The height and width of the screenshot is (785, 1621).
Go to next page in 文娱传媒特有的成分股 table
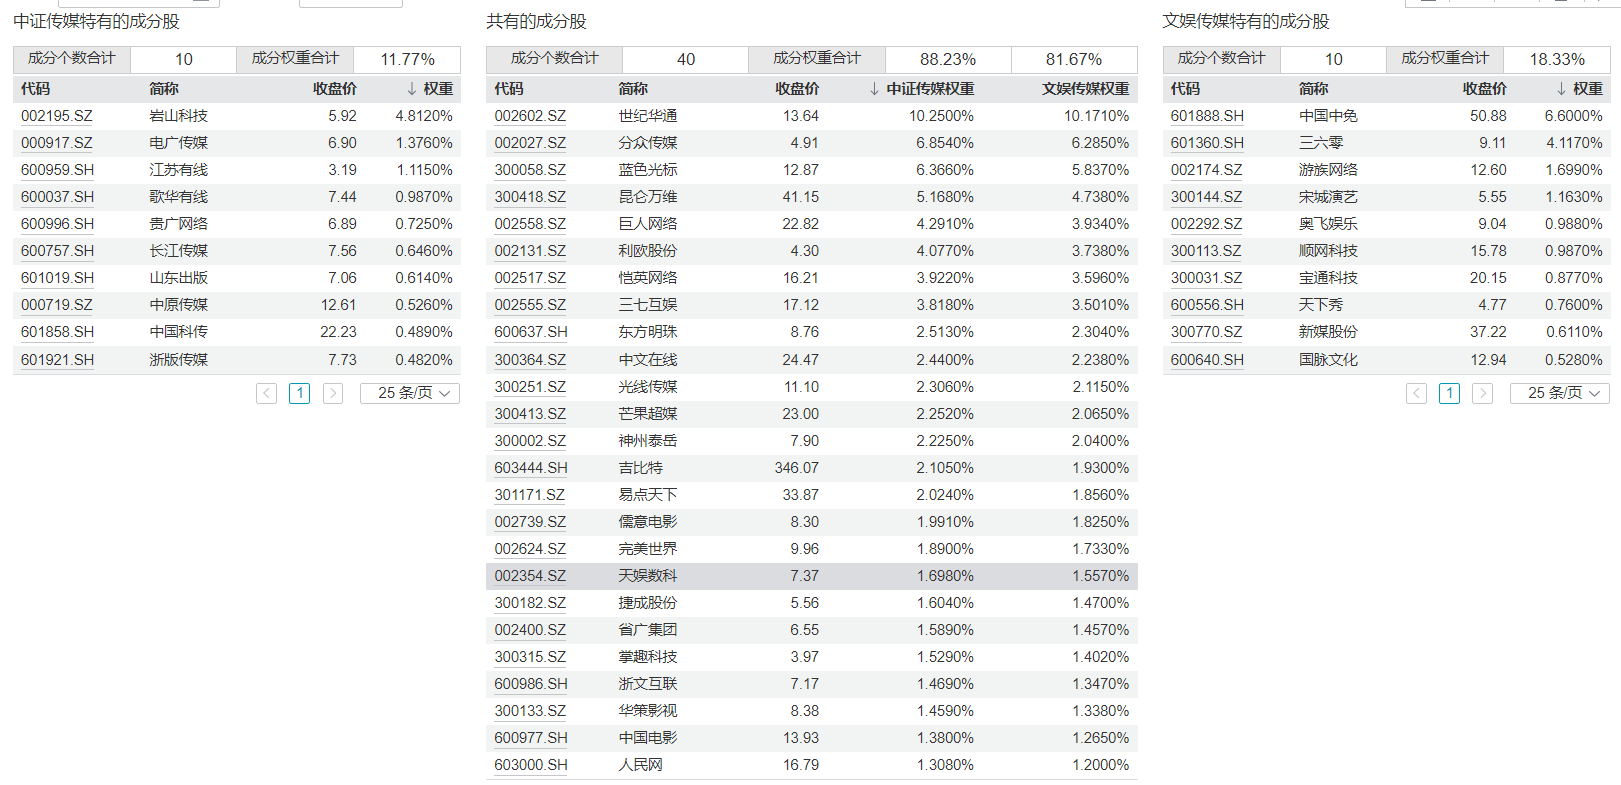click(1483, 394)
